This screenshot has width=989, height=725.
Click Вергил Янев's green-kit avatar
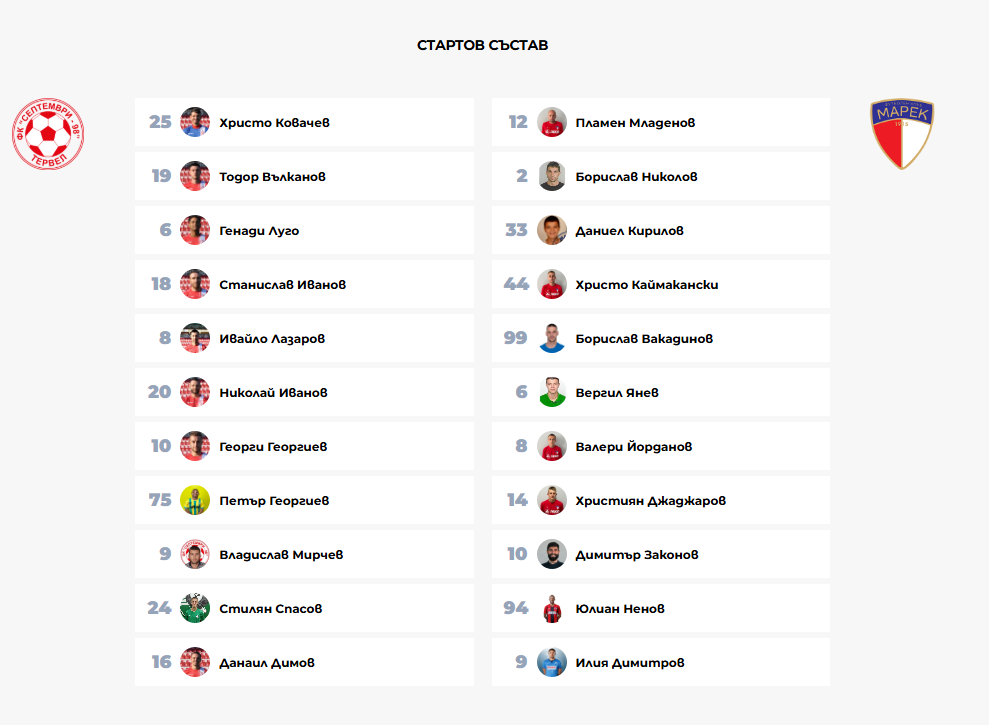click(552, 392)
